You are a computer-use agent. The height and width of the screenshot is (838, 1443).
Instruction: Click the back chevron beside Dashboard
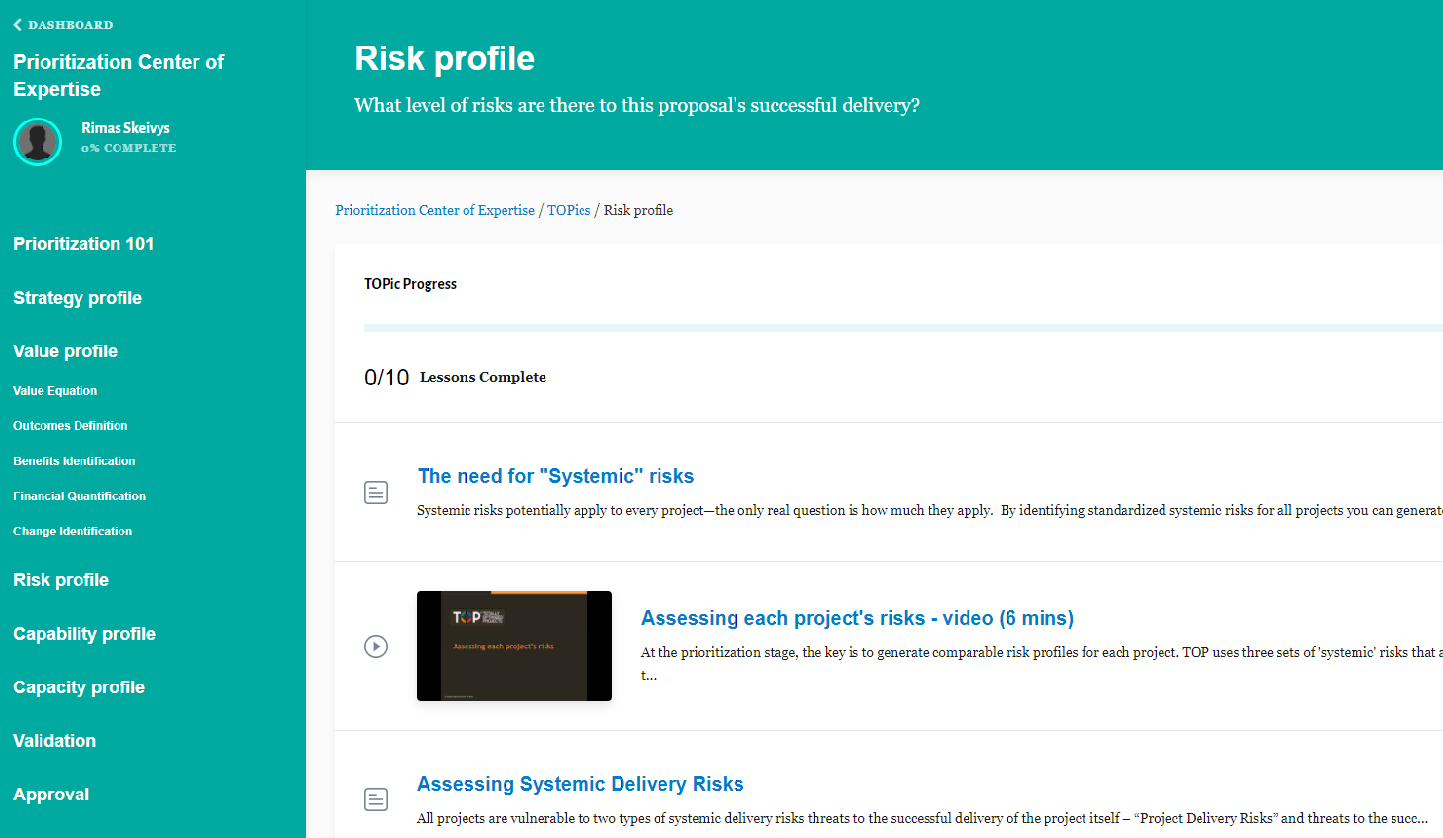(x=17, y=25)
